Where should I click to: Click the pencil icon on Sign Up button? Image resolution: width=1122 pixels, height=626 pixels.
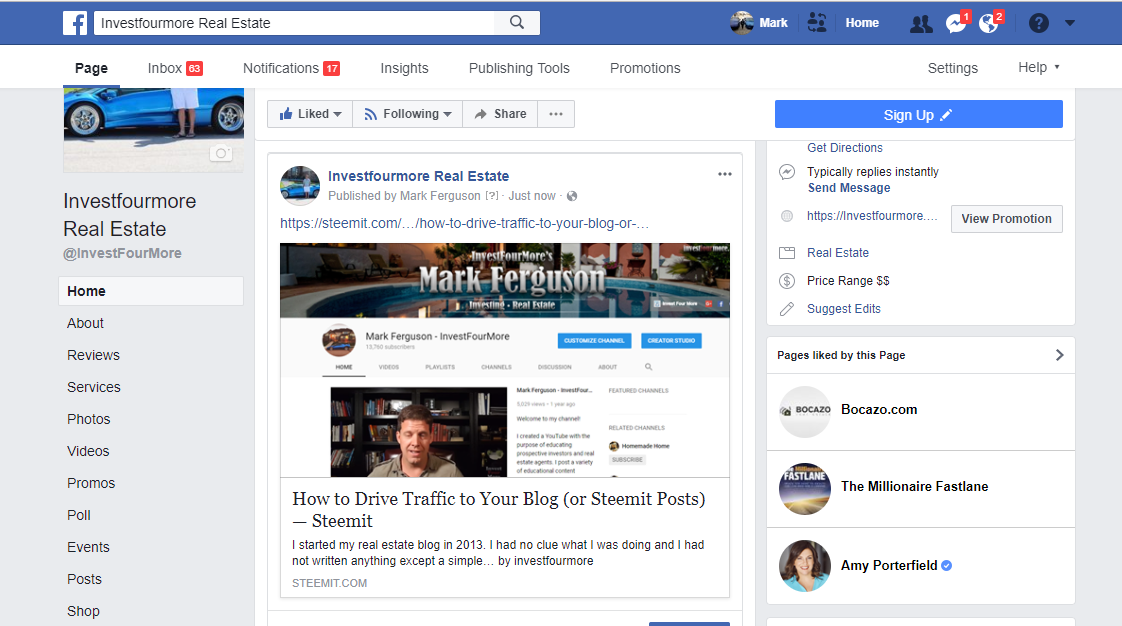tap(946, 114)
